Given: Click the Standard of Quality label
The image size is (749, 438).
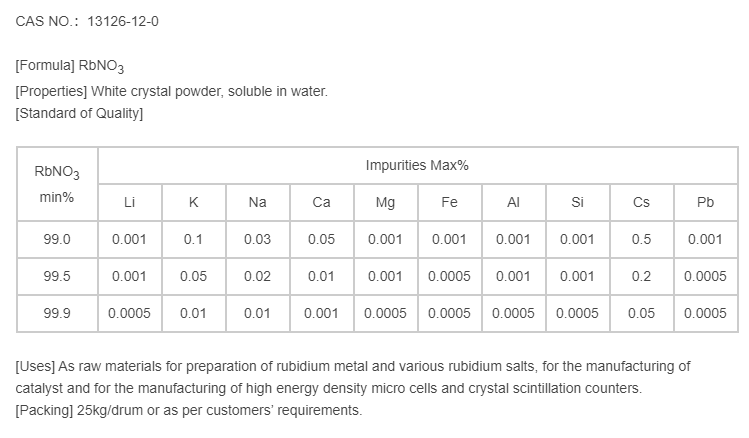Looking at the screenshot, I should 80,113.
